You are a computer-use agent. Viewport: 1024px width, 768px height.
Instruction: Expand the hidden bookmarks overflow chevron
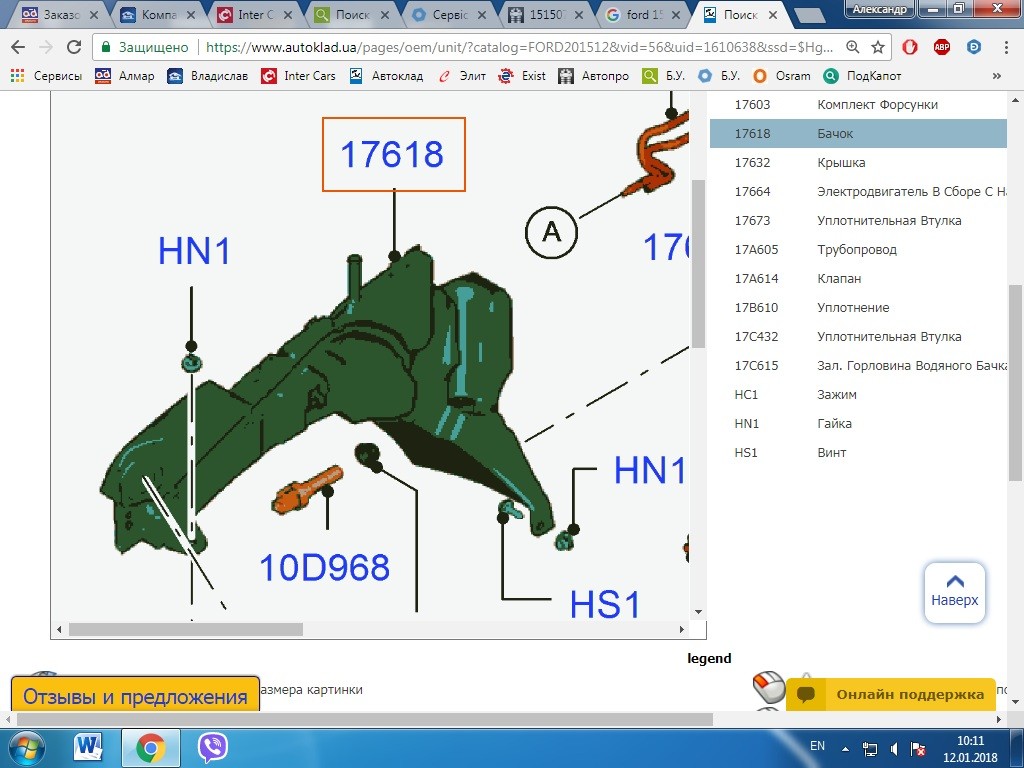997,76
